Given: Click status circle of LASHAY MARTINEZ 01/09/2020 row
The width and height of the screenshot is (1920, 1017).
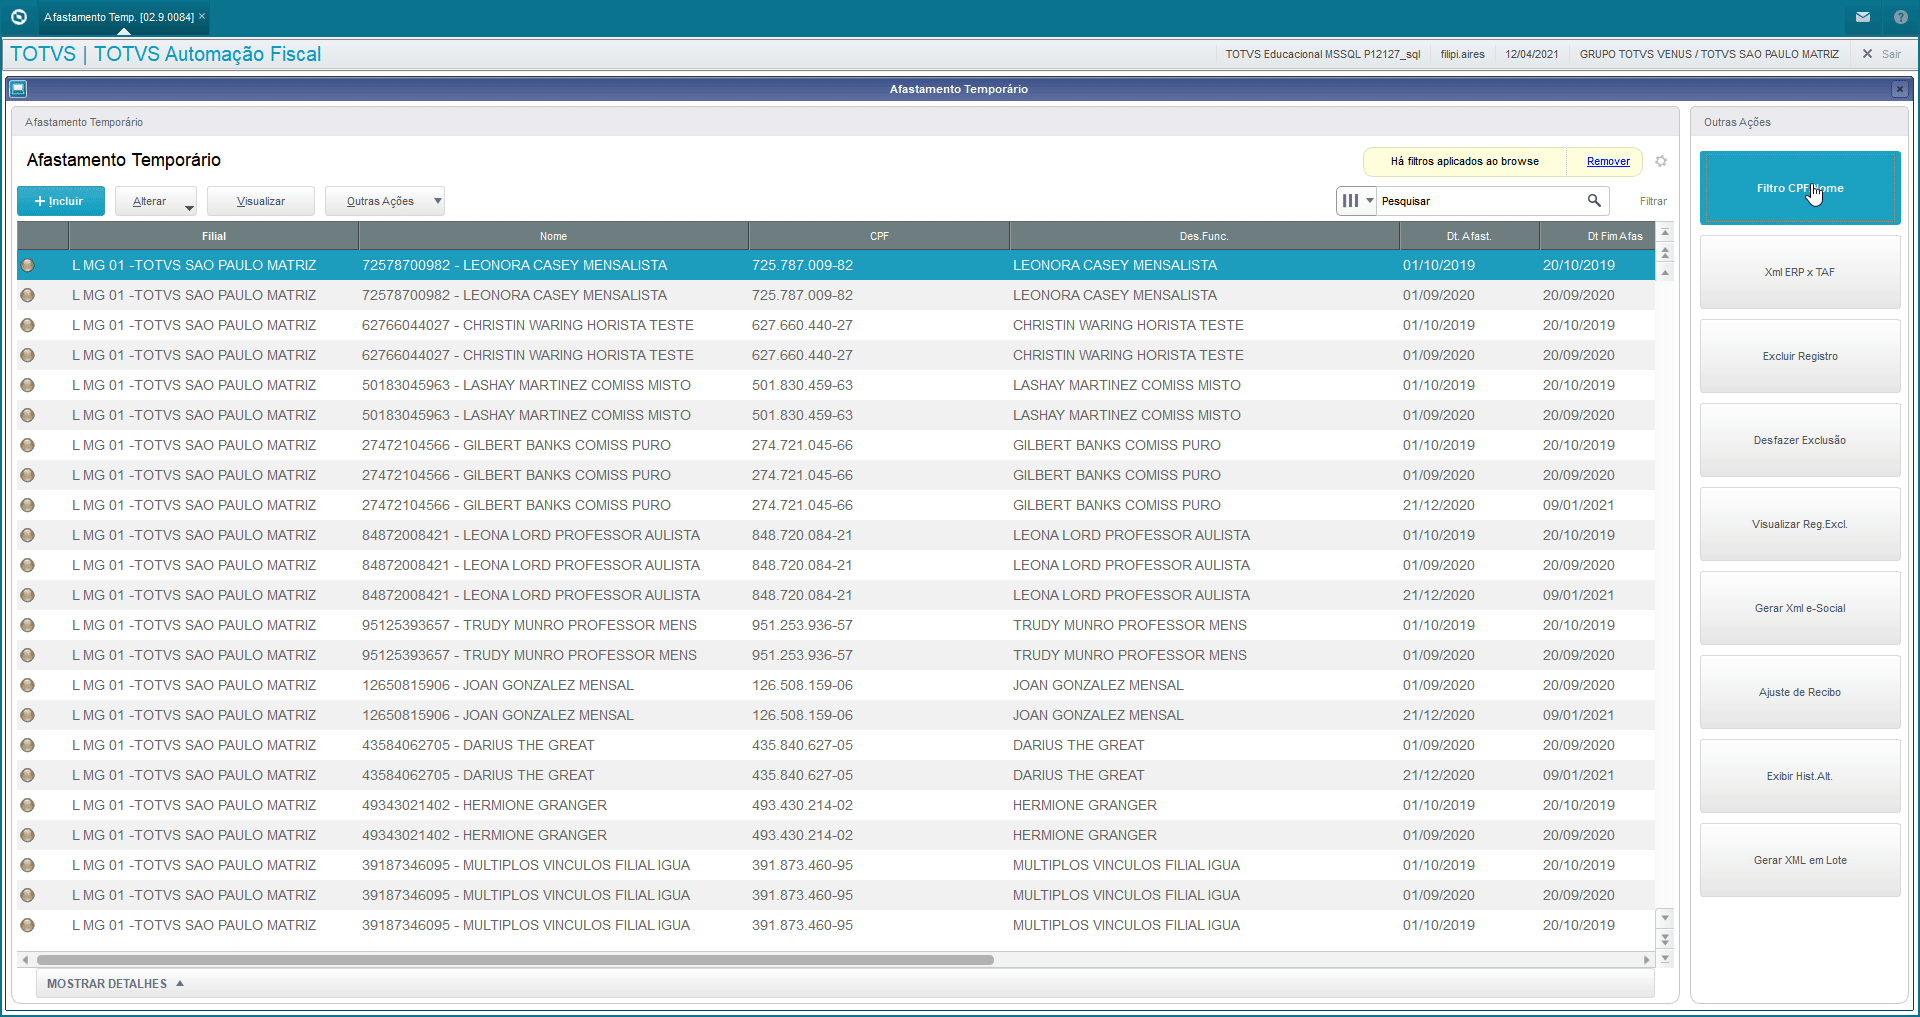Looking at the screenshot, I should 28,415.
